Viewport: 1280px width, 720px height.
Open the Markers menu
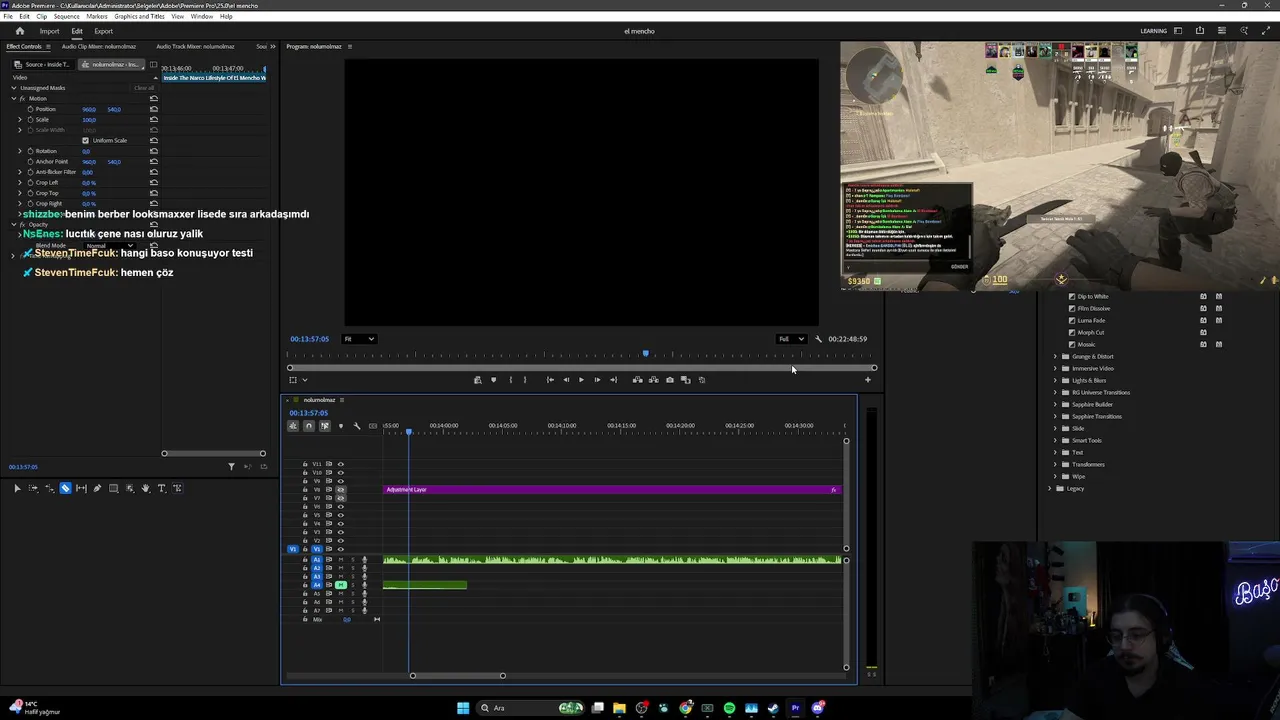pyautogui.click(x=97, y=16)
